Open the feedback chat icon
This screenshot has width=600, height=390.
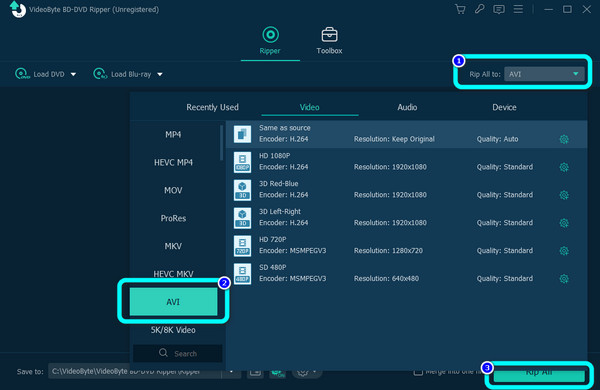coord(499,9)
